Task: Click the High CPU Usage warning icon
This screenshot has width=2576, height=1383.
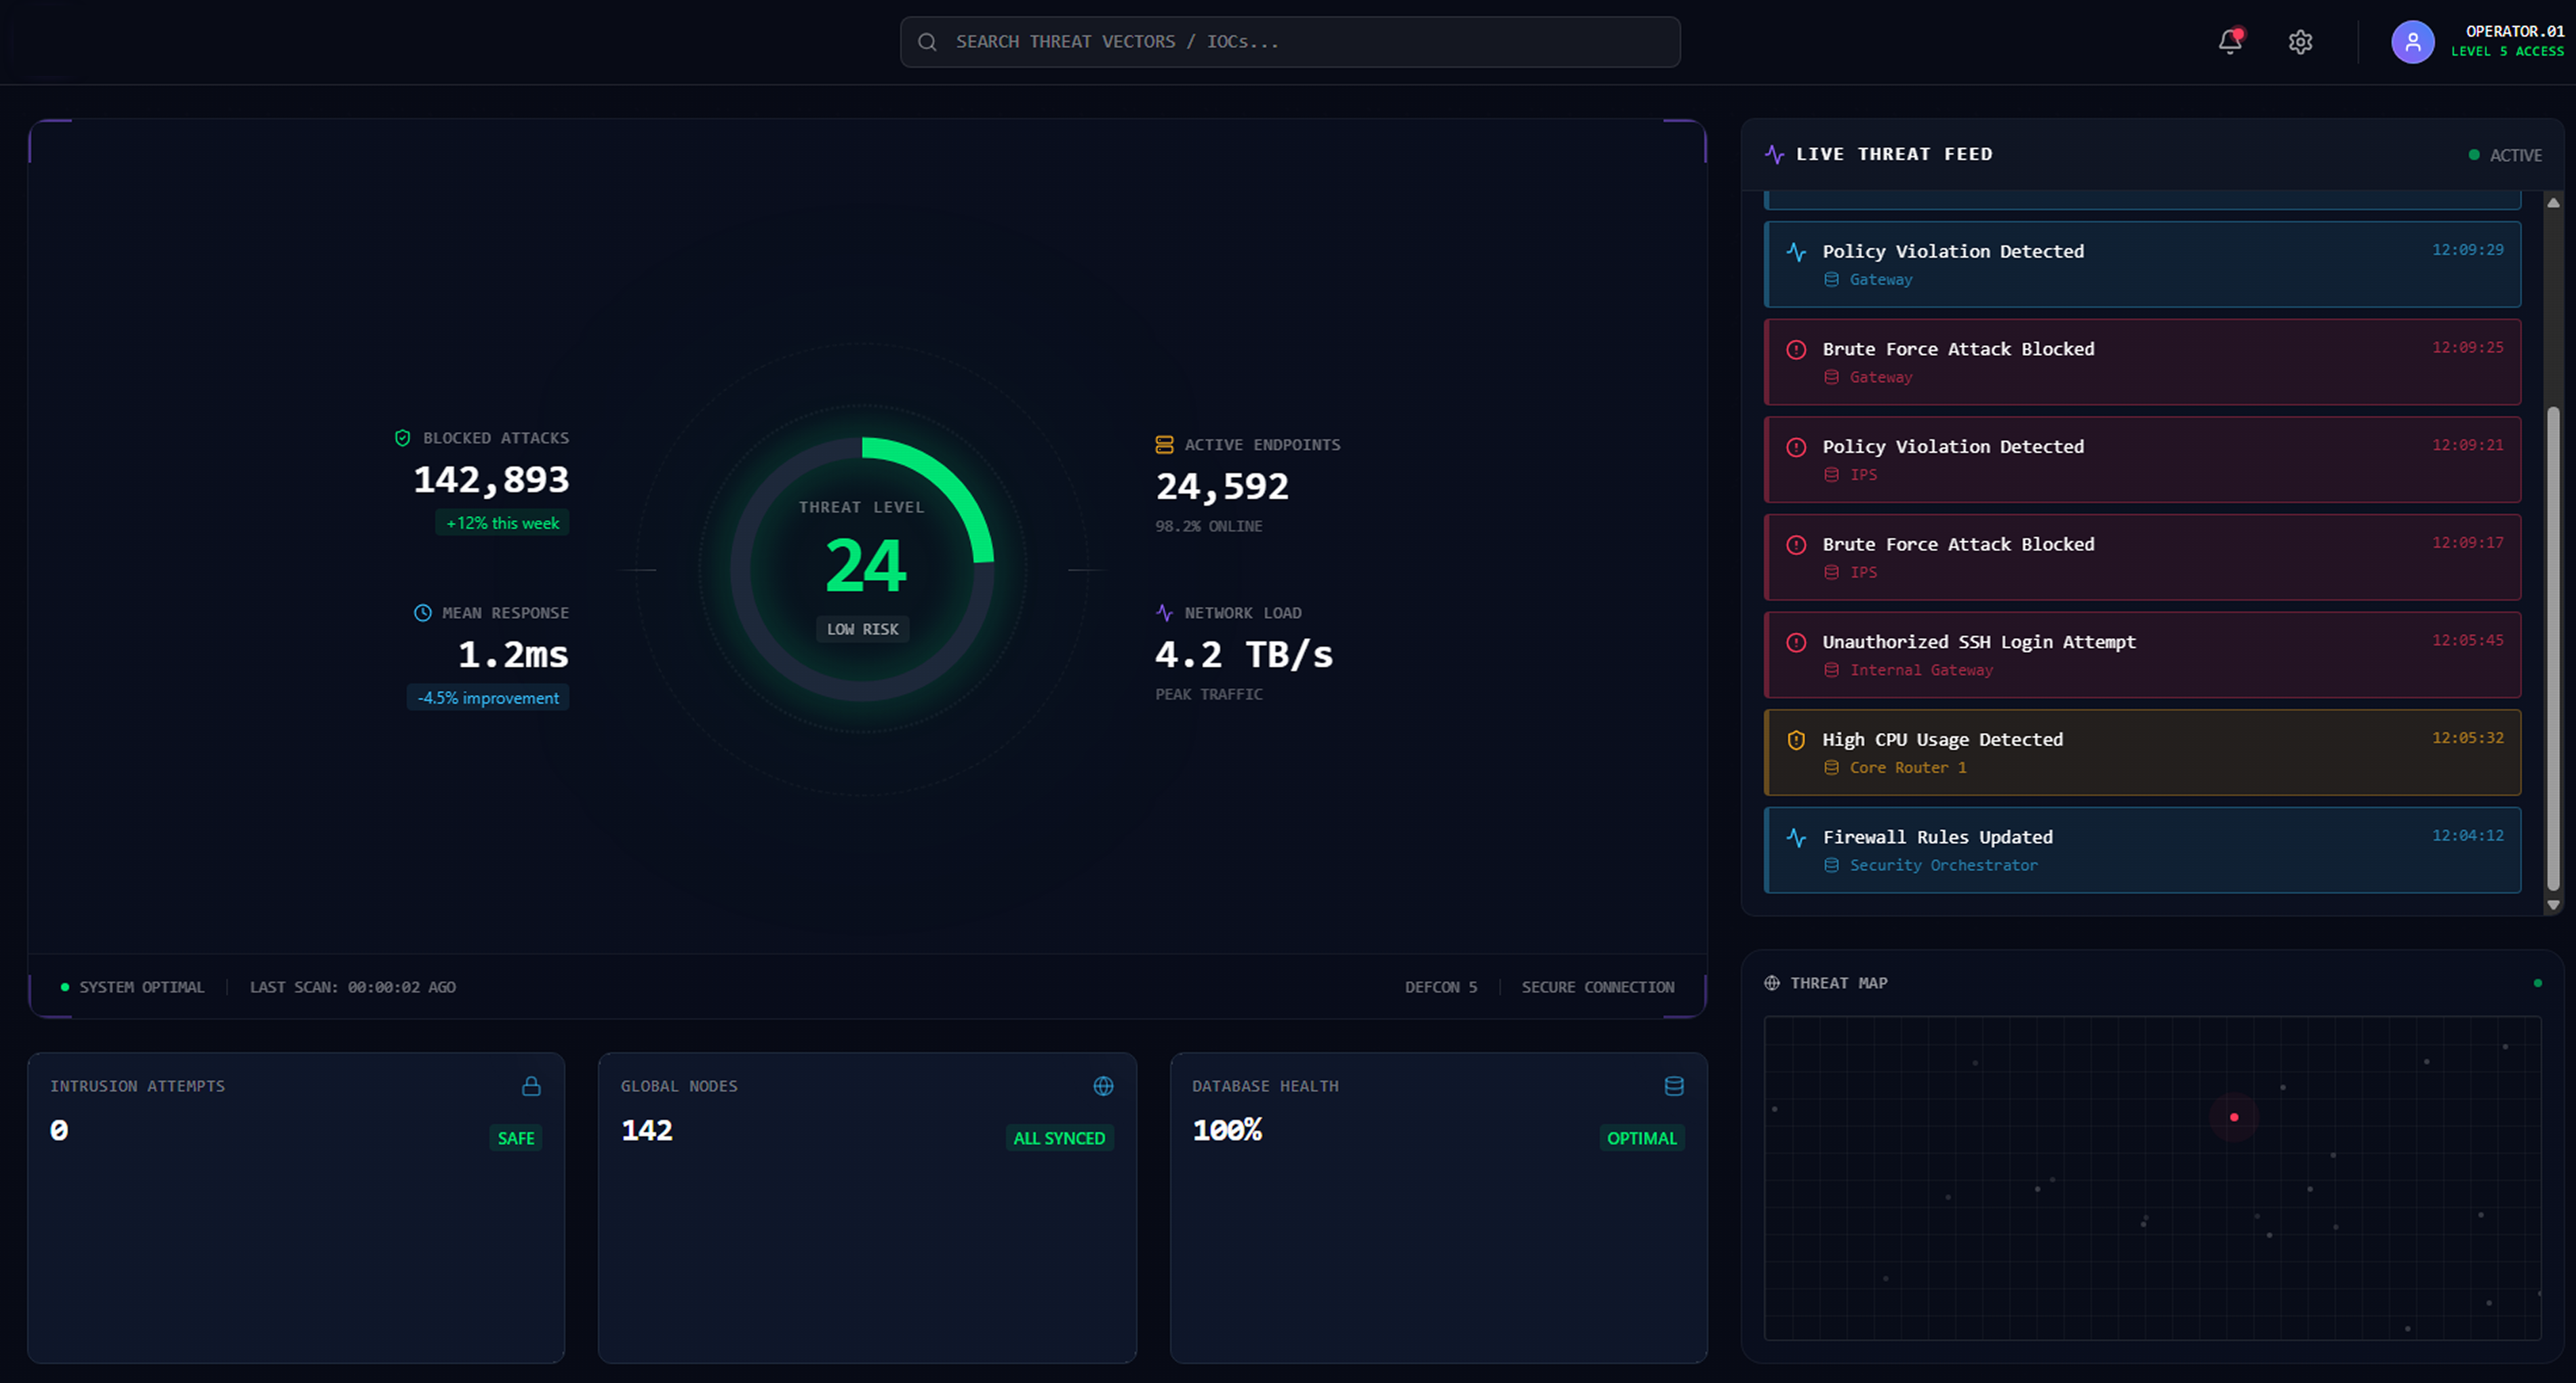Action: point(1796,740)
